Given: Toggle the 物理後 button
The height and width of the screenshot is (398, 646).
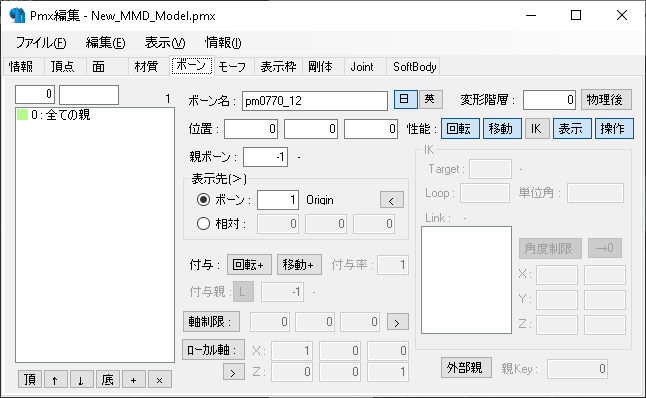Looking at the screenshot, I should pyautogui.click(x=606, y=99).
